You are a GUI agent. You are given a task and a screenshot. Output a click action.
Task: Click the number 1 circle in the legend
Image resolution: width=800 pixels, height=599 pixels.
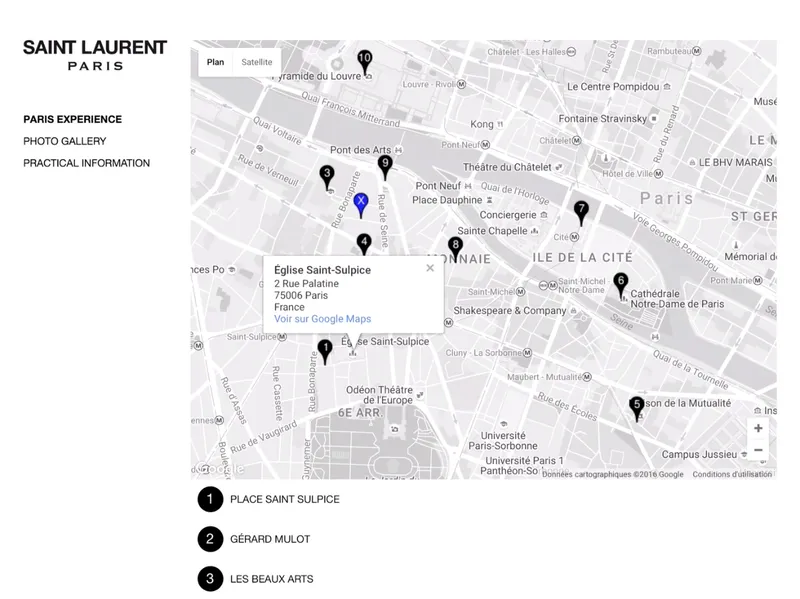[x=210, y=499]
